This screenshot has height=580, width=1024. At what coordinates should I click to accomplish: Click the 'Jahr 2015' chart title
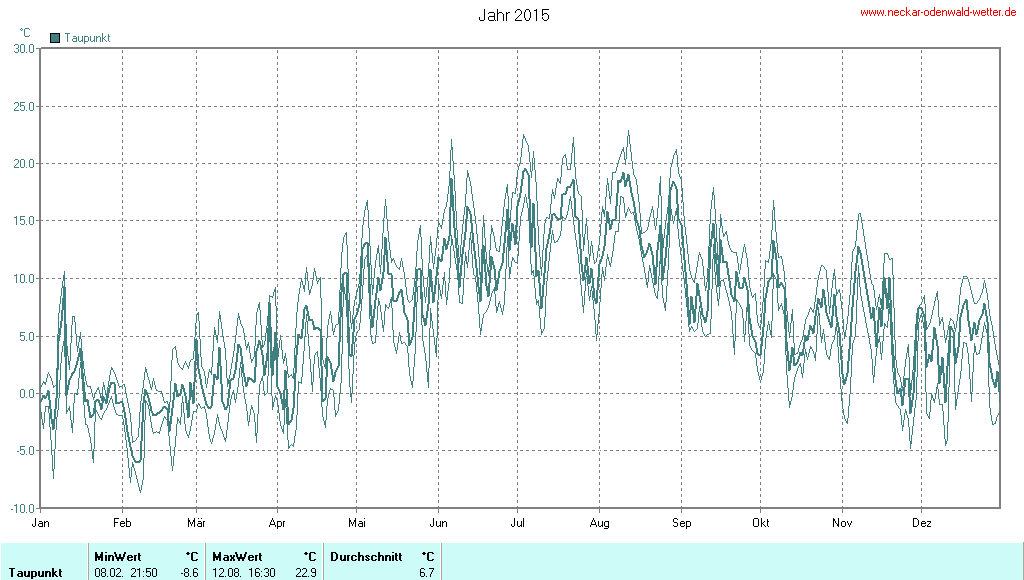513,15
